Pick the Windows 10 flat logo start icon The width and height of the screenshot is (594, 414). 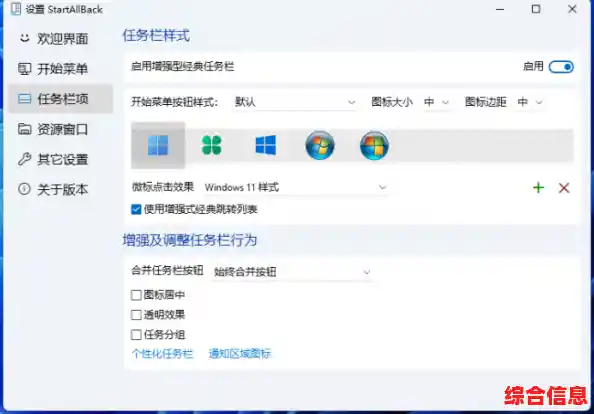tap(266, 145)
